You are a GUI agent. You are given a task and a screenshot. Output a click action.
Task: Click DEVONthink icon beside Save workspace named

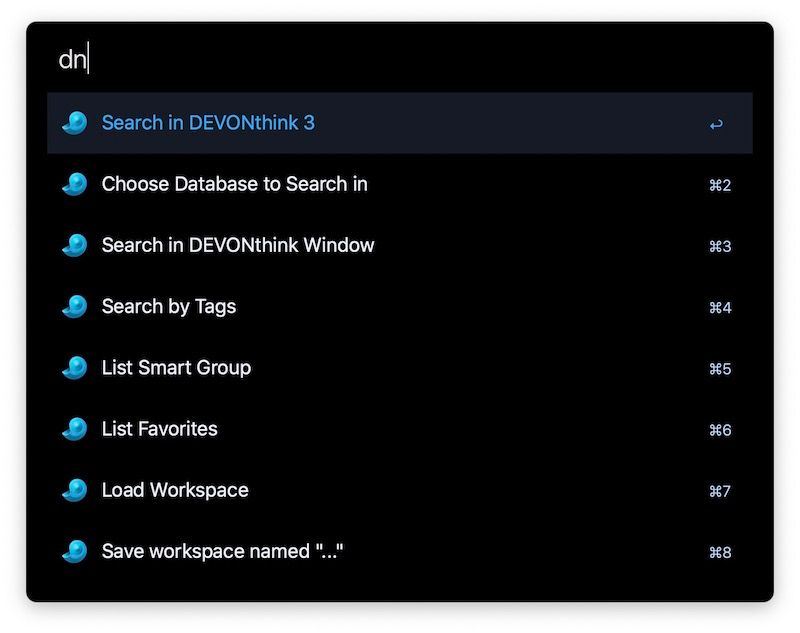(75, 551)
